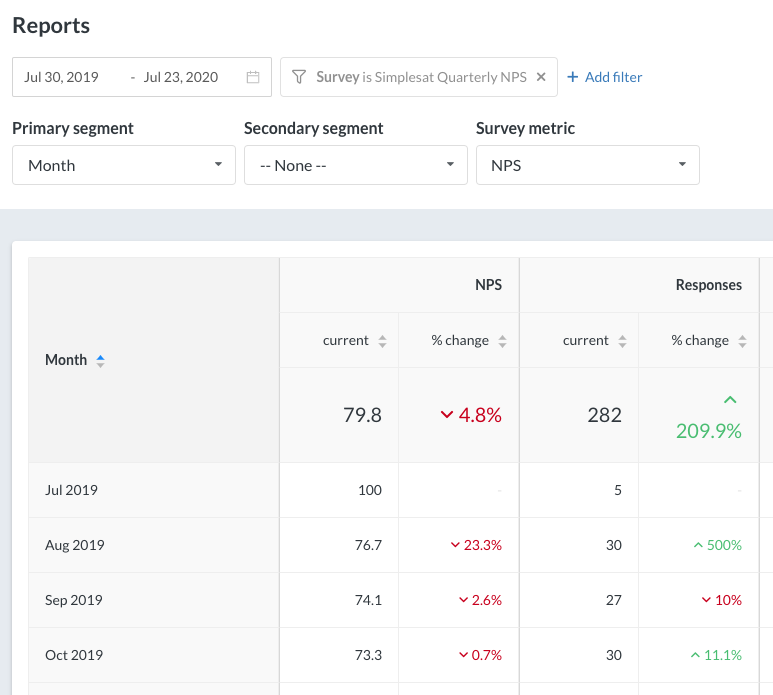Click the Sep 2019 NPS change 2.6%

click(x=480, y=600)
